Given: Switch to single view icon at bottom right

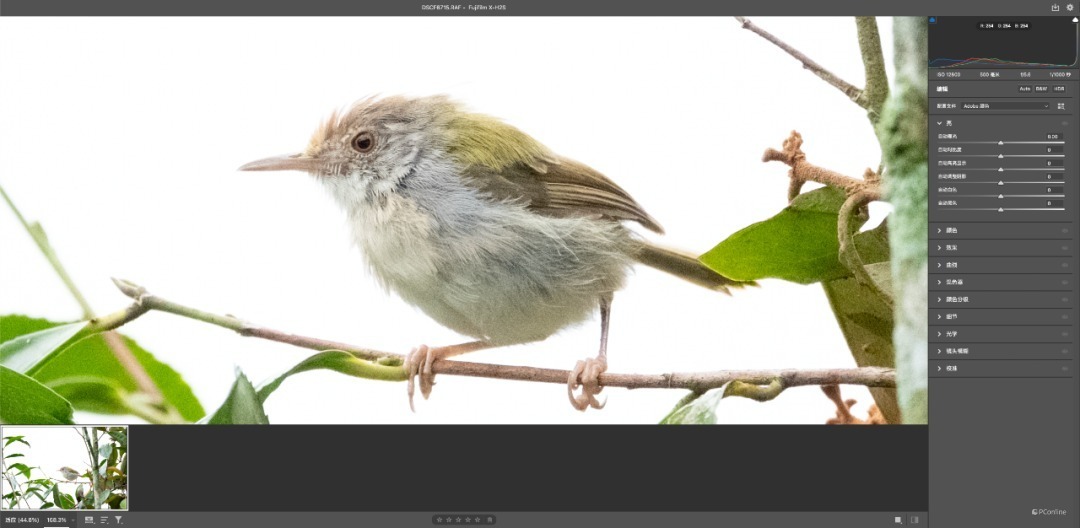Looking at the screenshot, I should [898, 520].
